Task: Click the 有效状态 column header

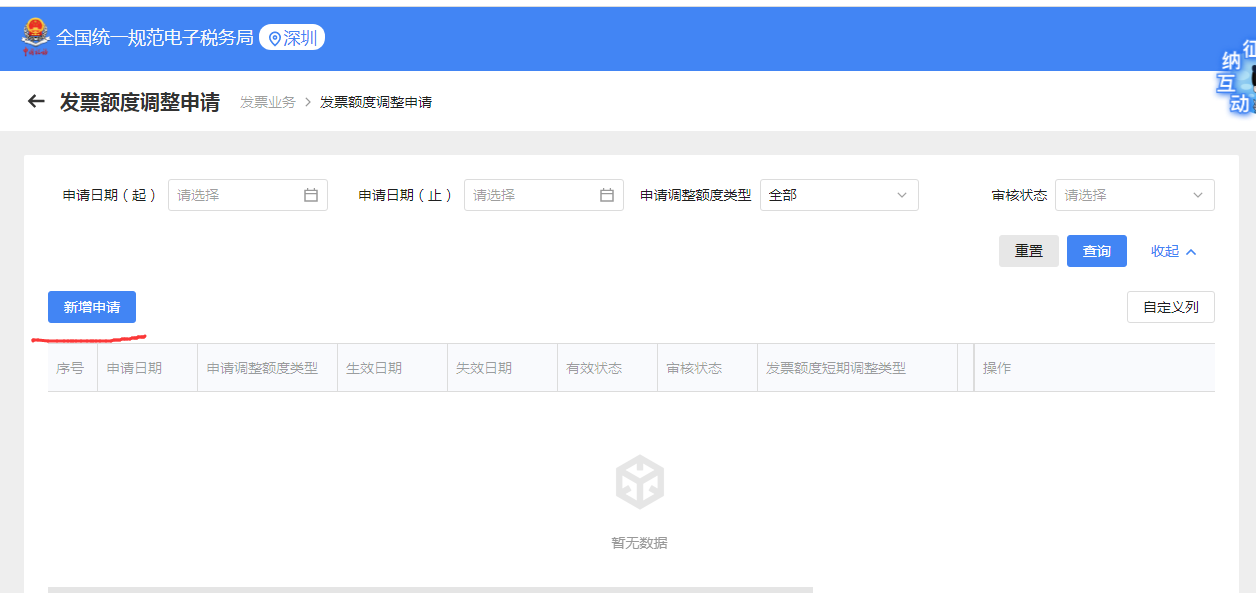Action: pyautogui.click(x=594, y=368)
